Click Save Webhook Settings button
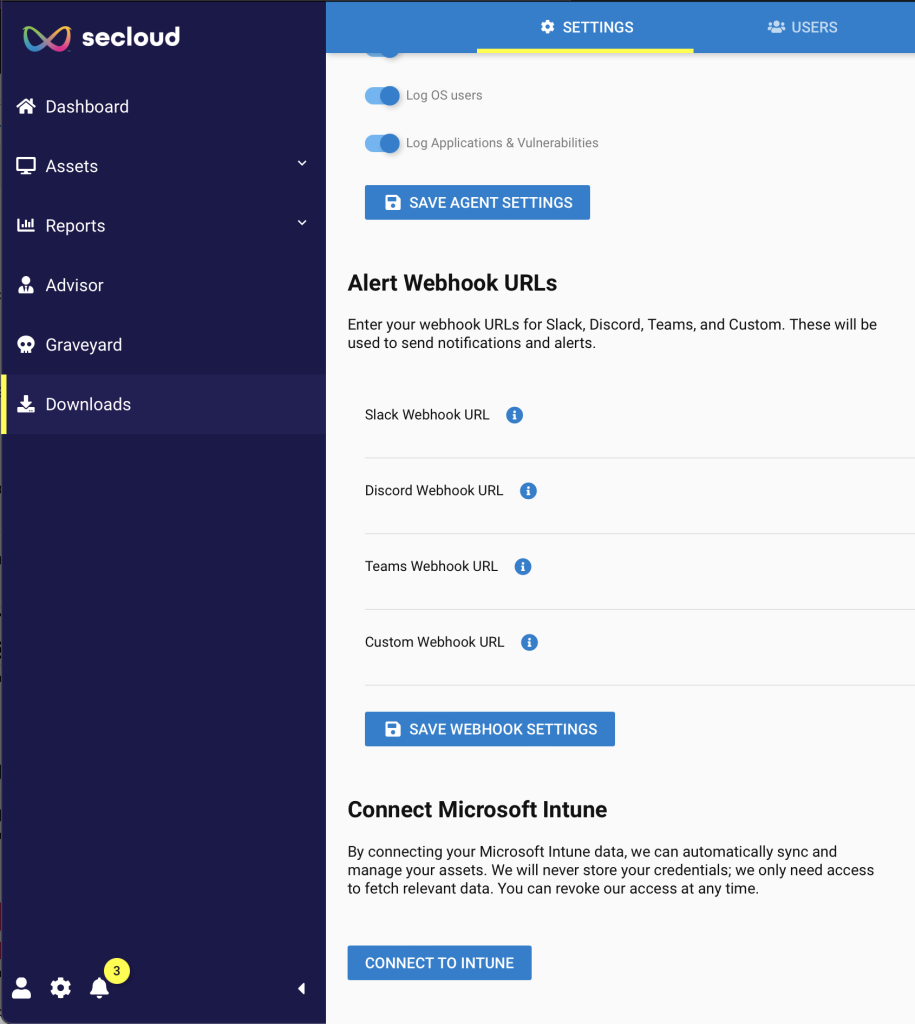Screen dimensions: 915x1024 (490, 729)
